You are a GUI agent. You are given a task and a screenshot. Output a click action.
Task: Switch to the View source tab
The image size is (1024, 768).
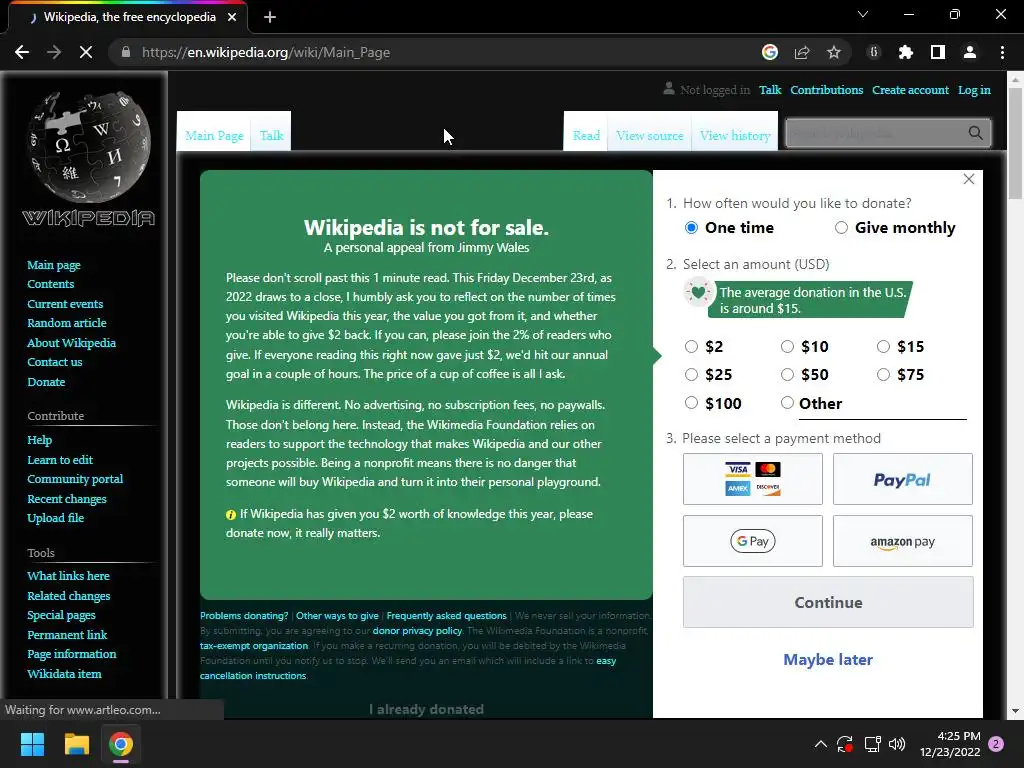[650, 135]
